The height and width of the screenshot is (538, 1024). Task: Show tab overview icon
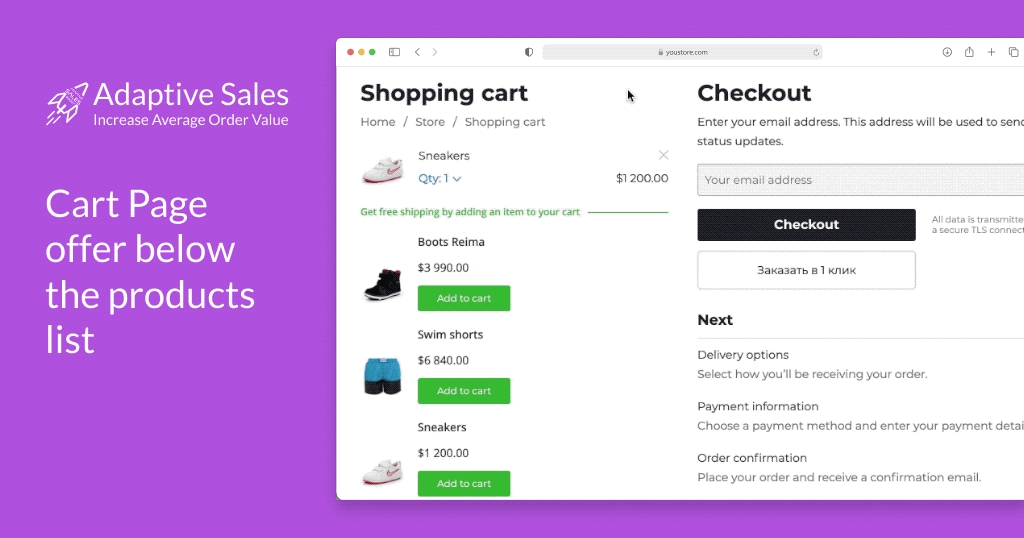tap(1013, 52)
